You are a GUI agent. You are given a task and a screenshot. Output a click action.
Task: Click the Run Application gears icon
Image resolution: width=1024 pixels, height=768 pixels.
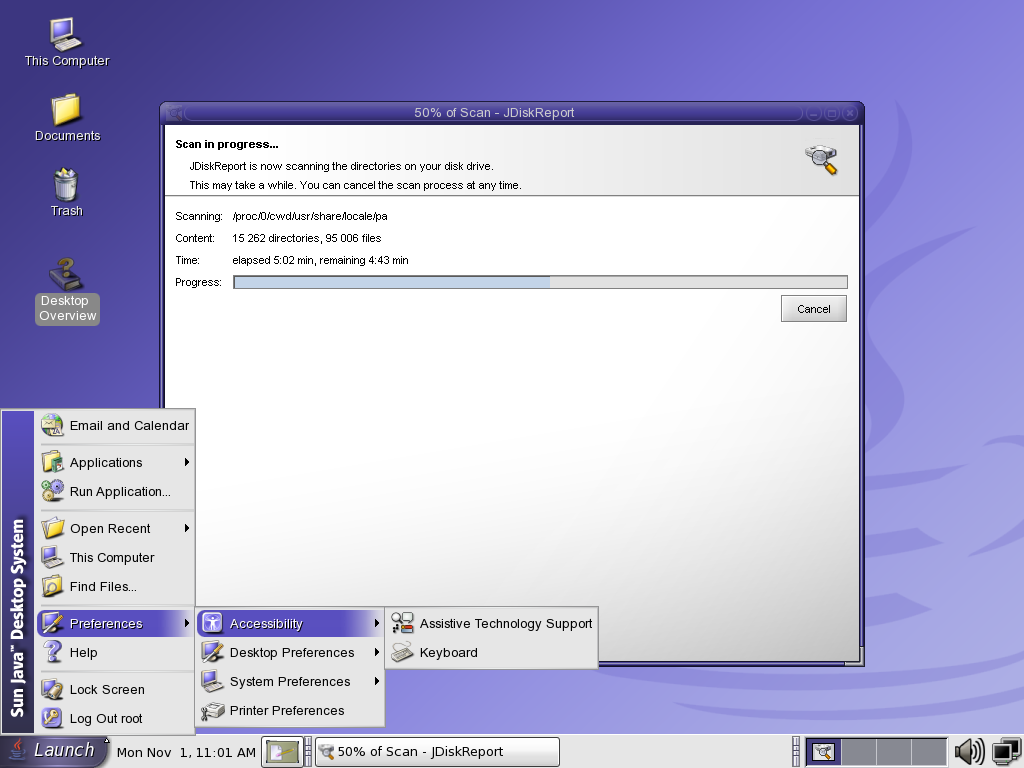tap(52, 491)
